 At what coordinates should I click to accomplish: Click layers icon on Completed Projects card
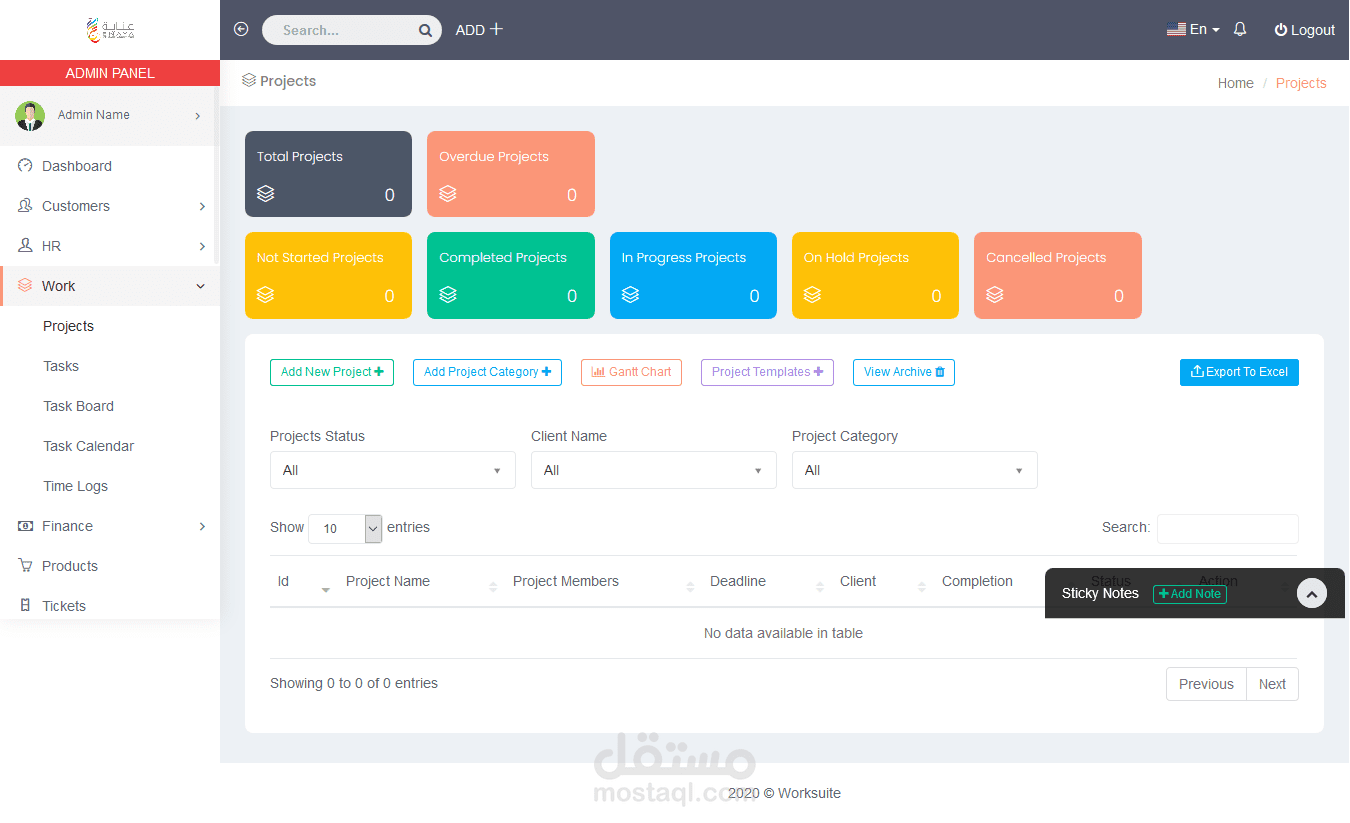(x=448, y=295)
